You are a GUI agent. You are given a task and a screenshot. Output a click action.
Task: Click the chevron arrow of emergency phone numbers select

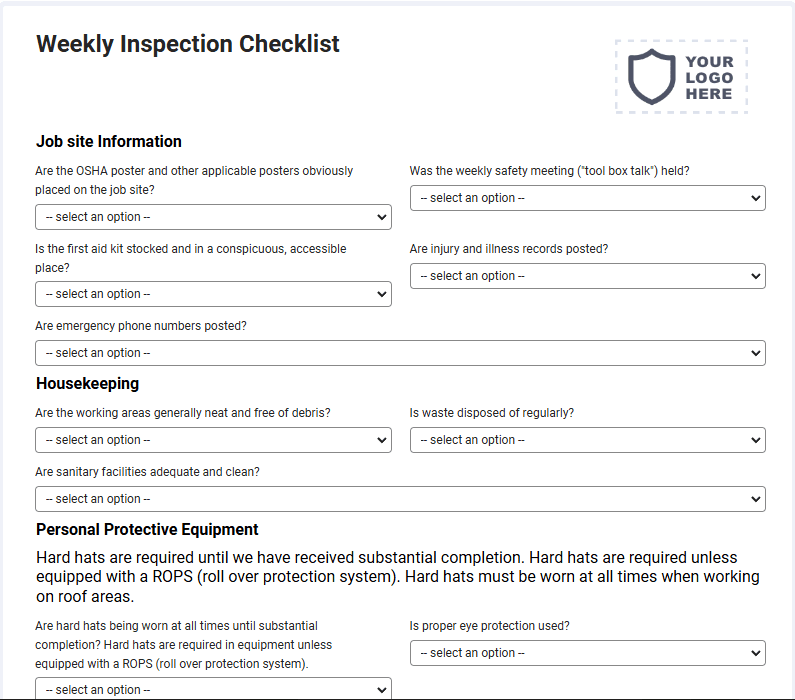(755, 353)
